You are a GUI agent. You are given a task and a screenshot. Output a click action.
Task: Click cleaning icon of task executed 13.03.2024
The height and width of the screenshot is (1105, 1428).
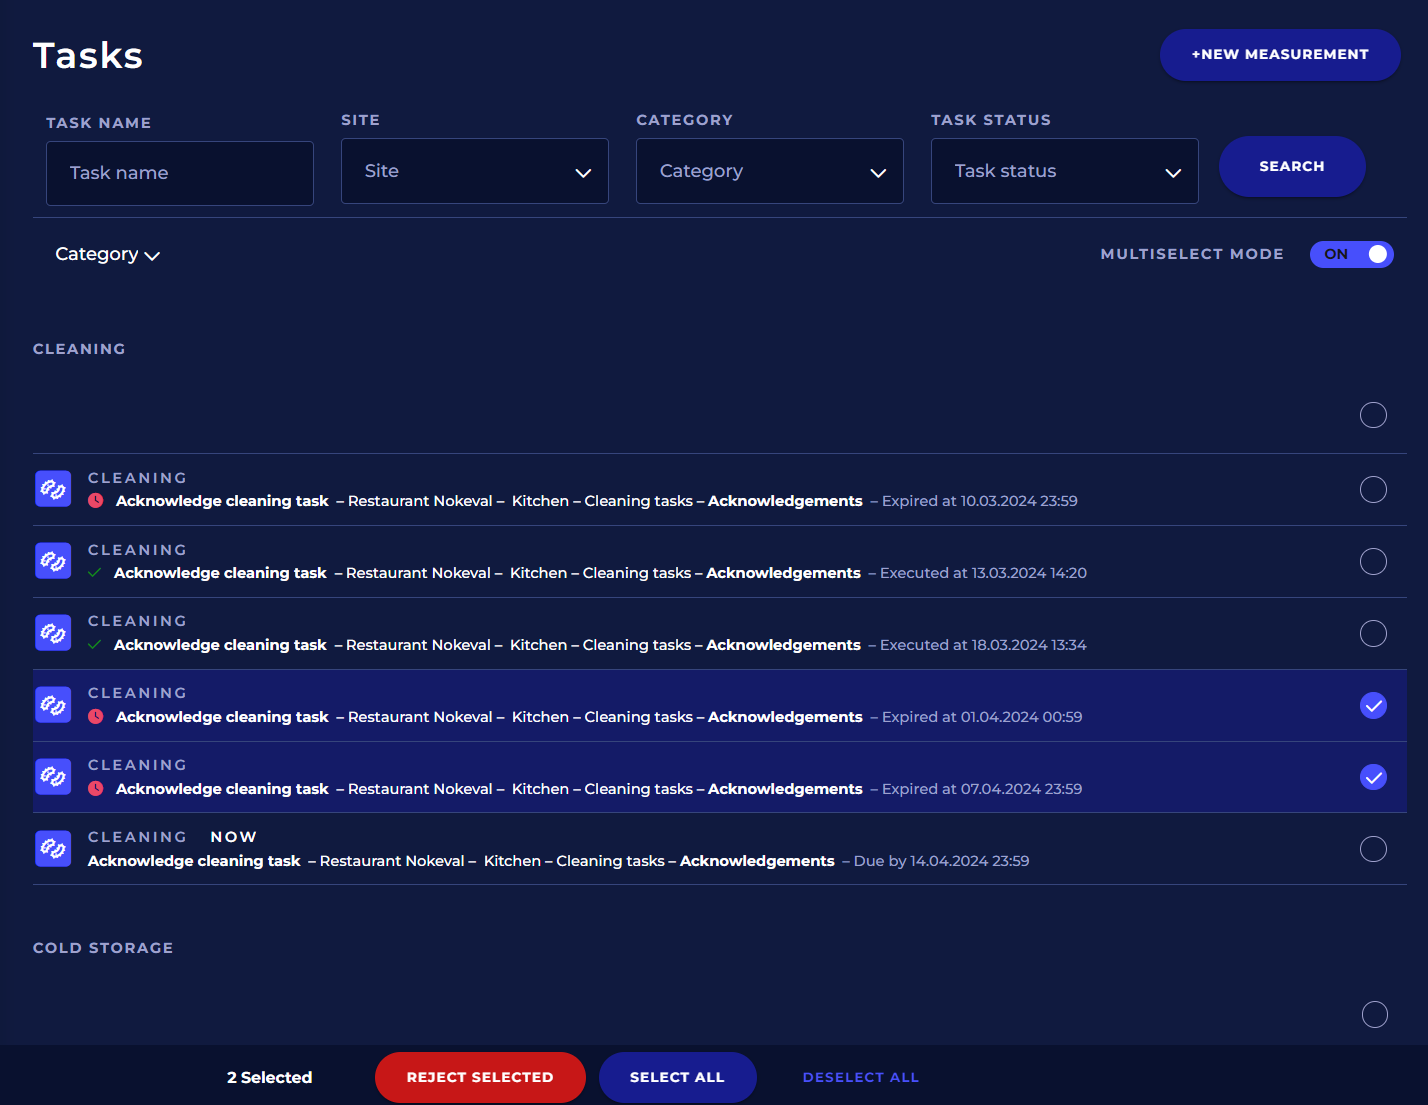pos(53,561)
